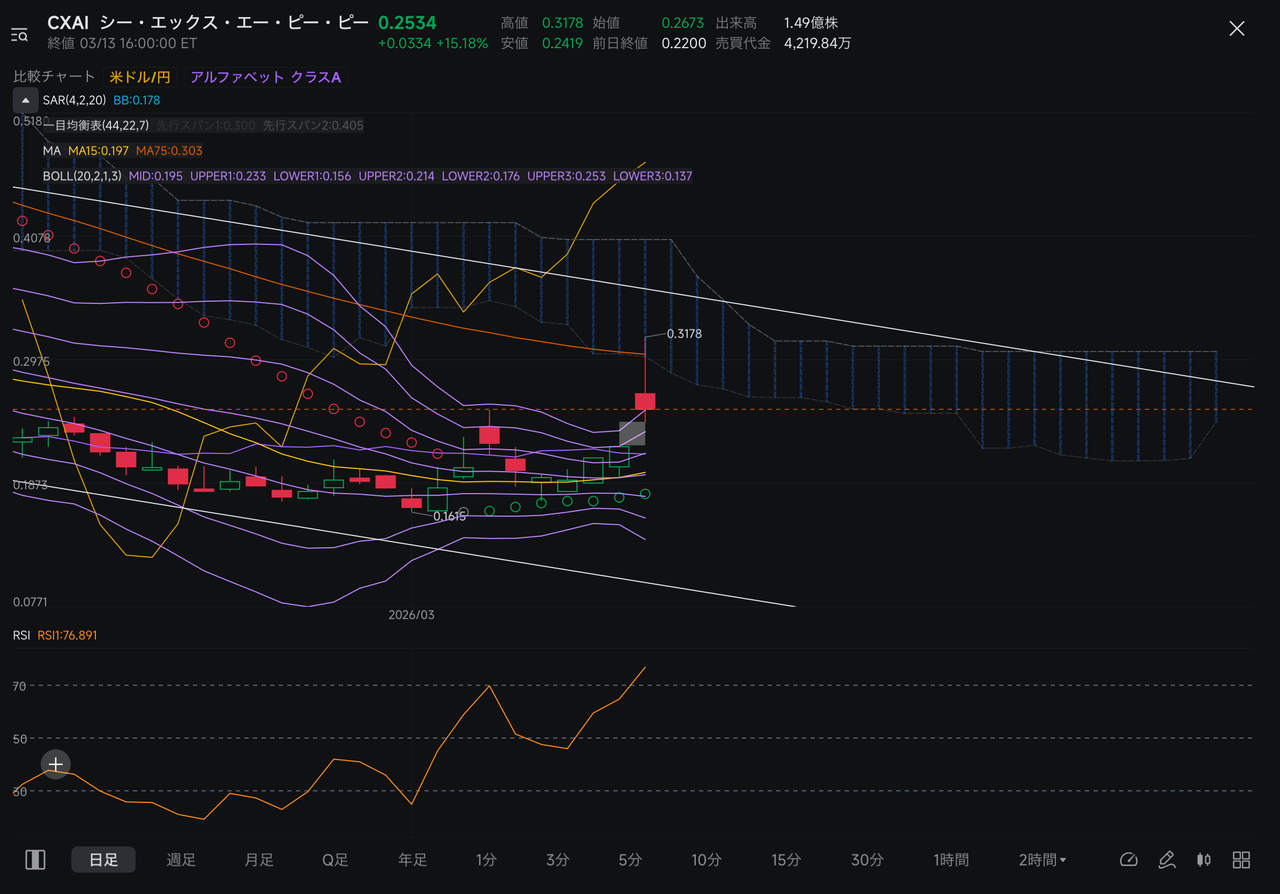
Task: Close the chart with the X icon
Action: (x=1236, y=29)
